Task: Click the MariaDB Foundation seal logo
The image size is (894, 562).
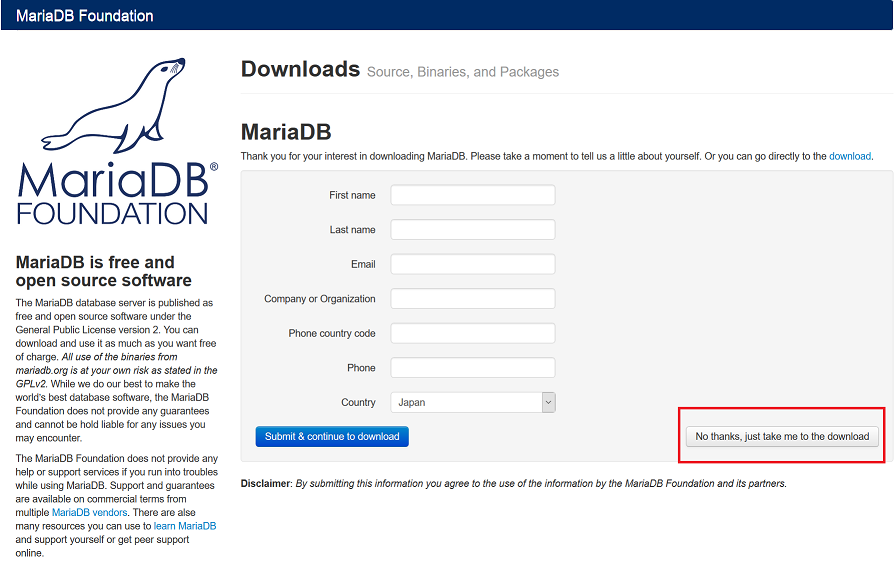Action: (x=117, y=141)
